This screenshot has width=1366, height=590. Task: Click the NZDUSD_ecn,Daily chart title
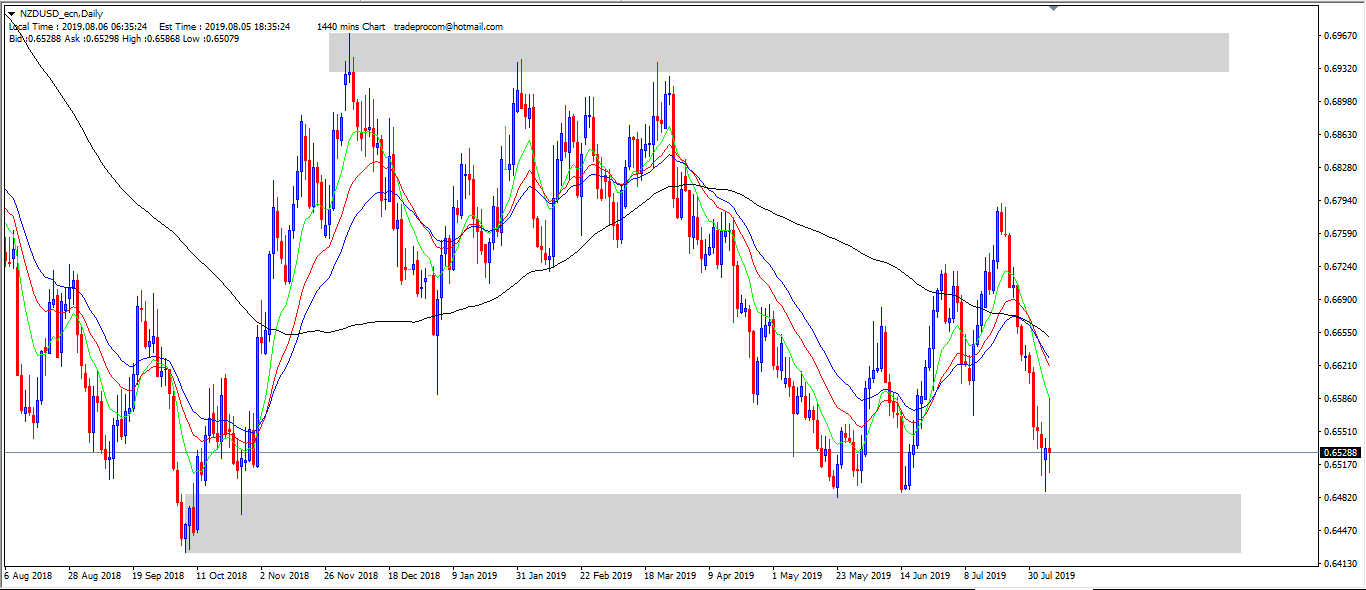tap(61, 14)
